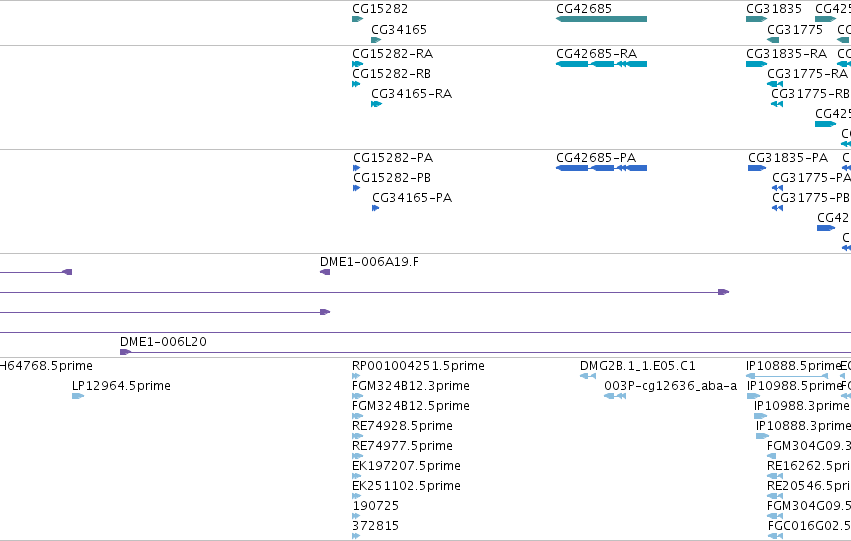Image resolution: width=851 pixels, height=541 pixels.
Task: Click the CG31775-PA protein glyph
Action: (x=777, y=188)
